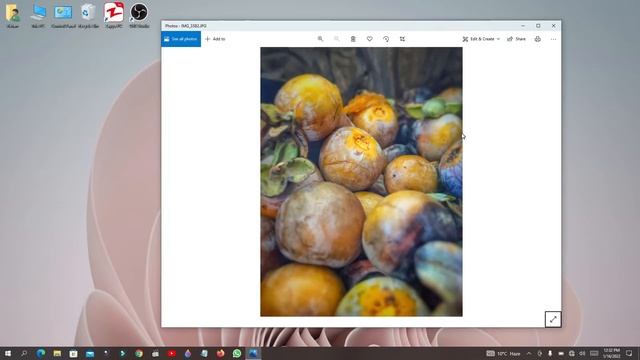Viewport: 640px width, 360px height.
Task: Click See all photos button
Action: pos(181,39)
